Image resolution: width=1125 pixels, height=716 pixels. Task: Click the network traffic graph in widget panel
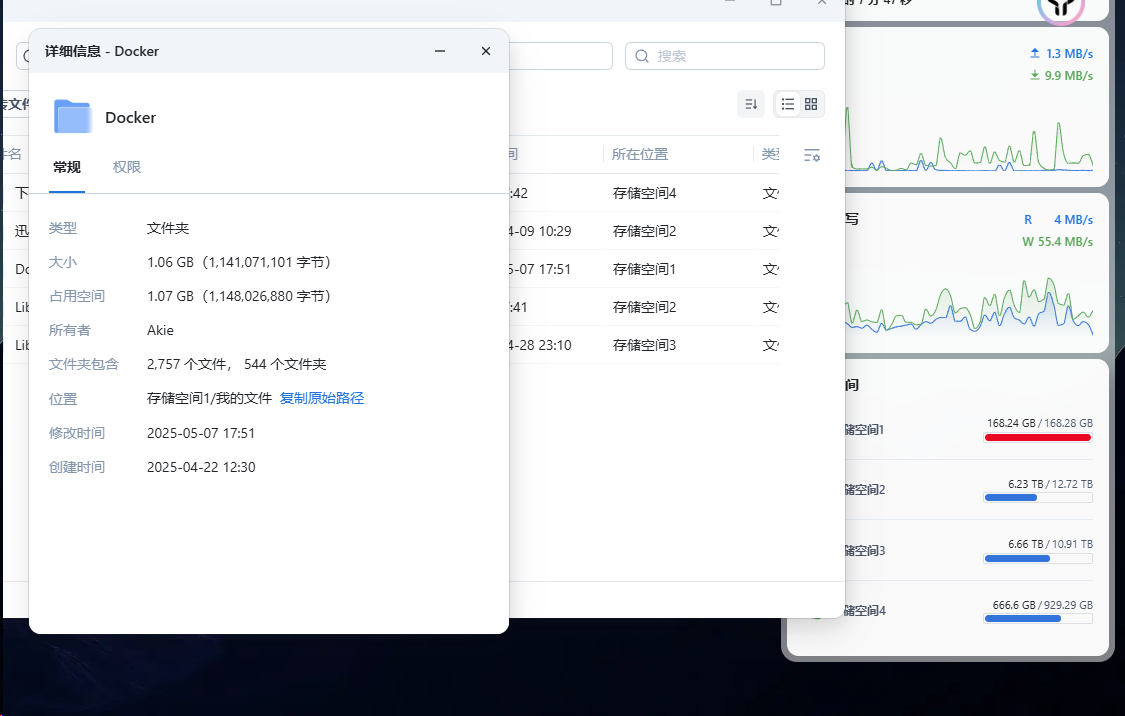(x=969, y=140)
